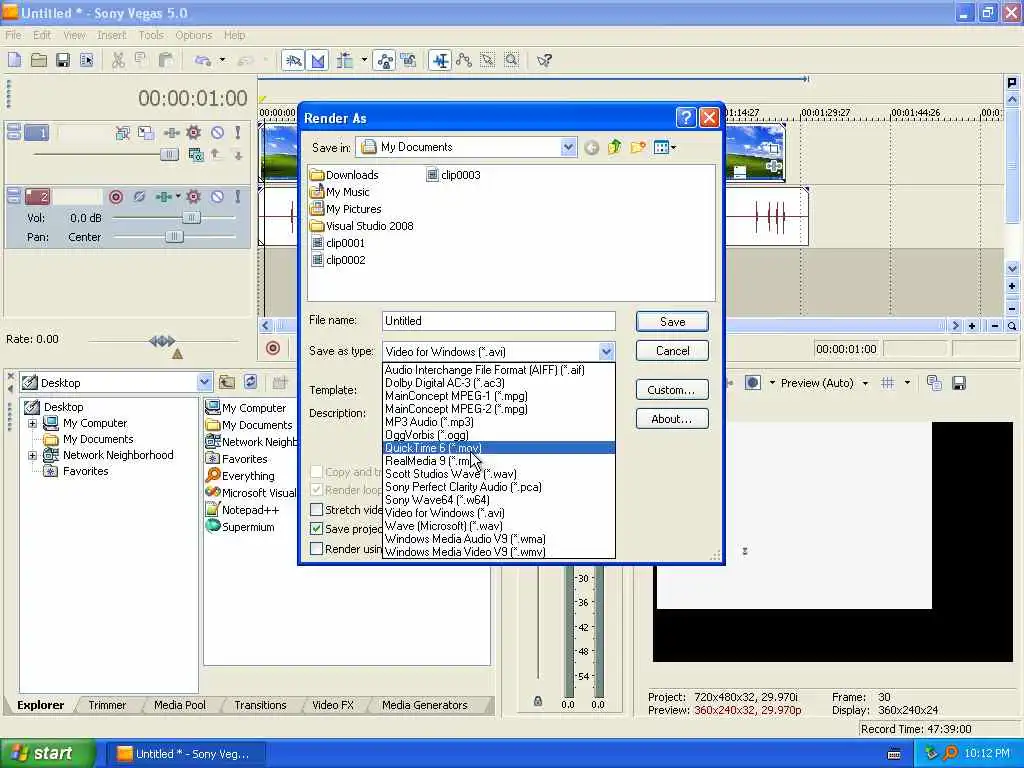Viewport: 1024px width, 768px height.
Task: Click the Copy Snapshot icon above preview
Action: [934, 383]
